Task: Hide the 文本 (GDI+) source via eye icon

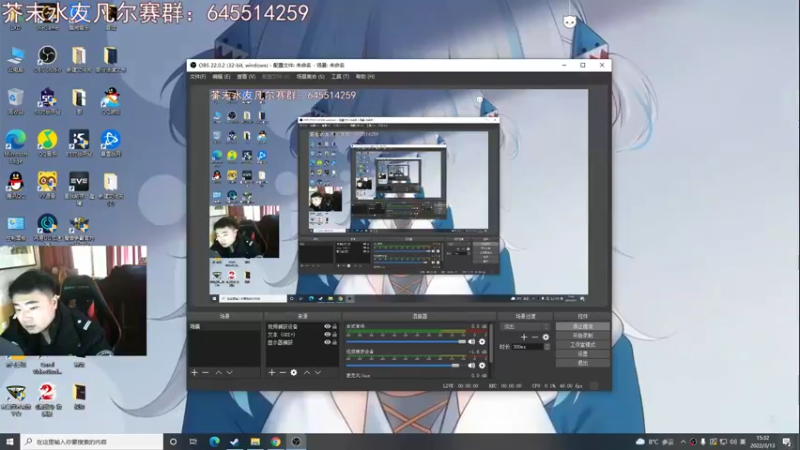Action: [x=327, y=335]
